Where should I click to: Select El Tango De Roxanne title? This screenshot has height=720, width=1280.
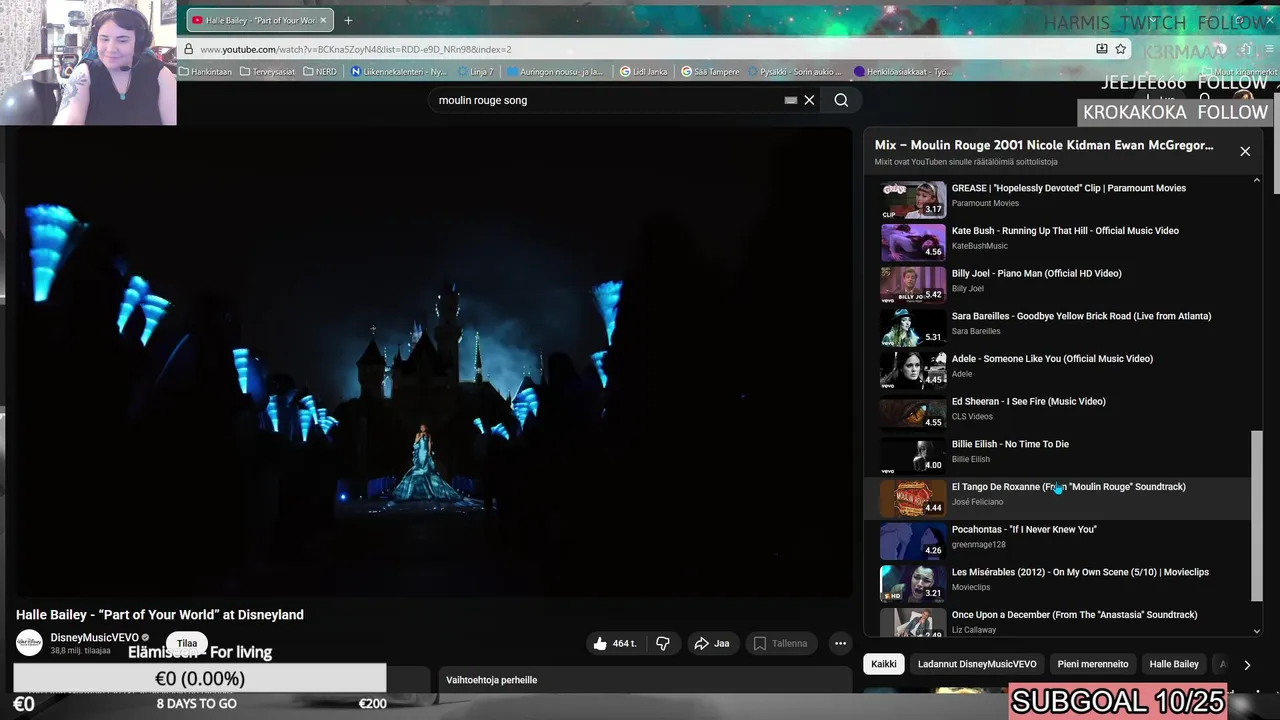coord(1068,487)
